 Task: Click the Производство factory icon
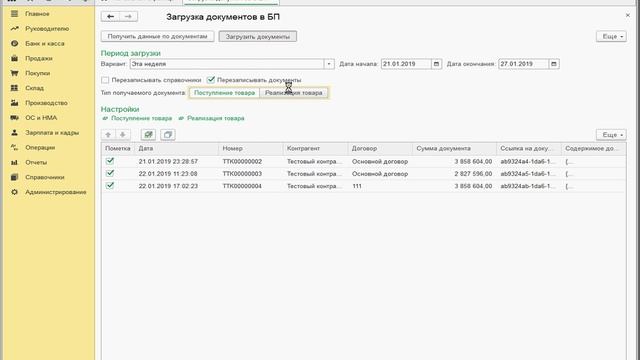tap(14, 103)
